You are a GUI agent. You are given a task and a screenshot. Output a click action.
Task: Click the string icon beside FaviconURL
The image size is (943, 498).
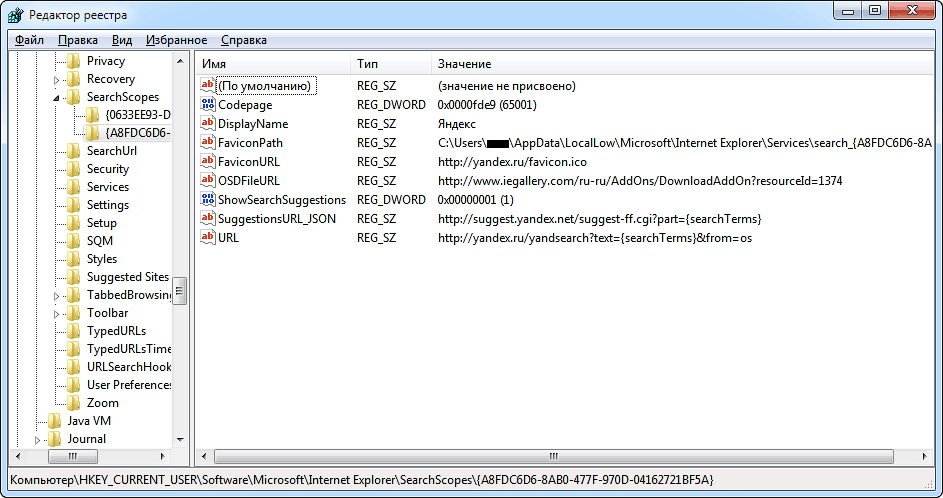coord(207,161)
